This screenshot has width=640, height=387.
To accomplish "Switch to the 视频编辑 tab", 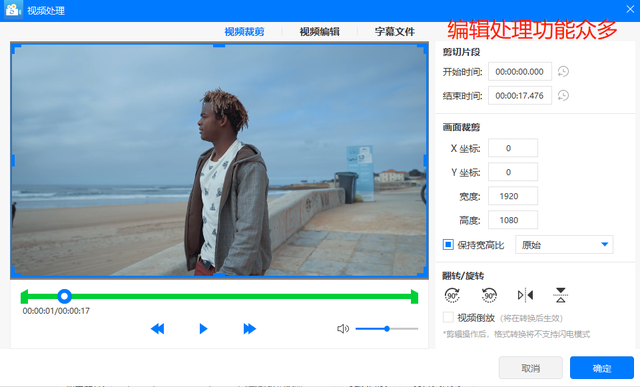I will 320,31.
